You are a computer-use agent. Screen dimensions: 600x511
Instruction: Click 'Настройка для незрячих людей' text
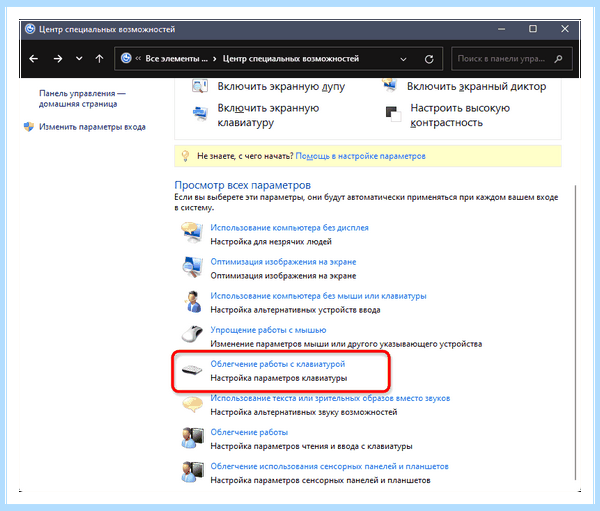[x=271, y=242]
